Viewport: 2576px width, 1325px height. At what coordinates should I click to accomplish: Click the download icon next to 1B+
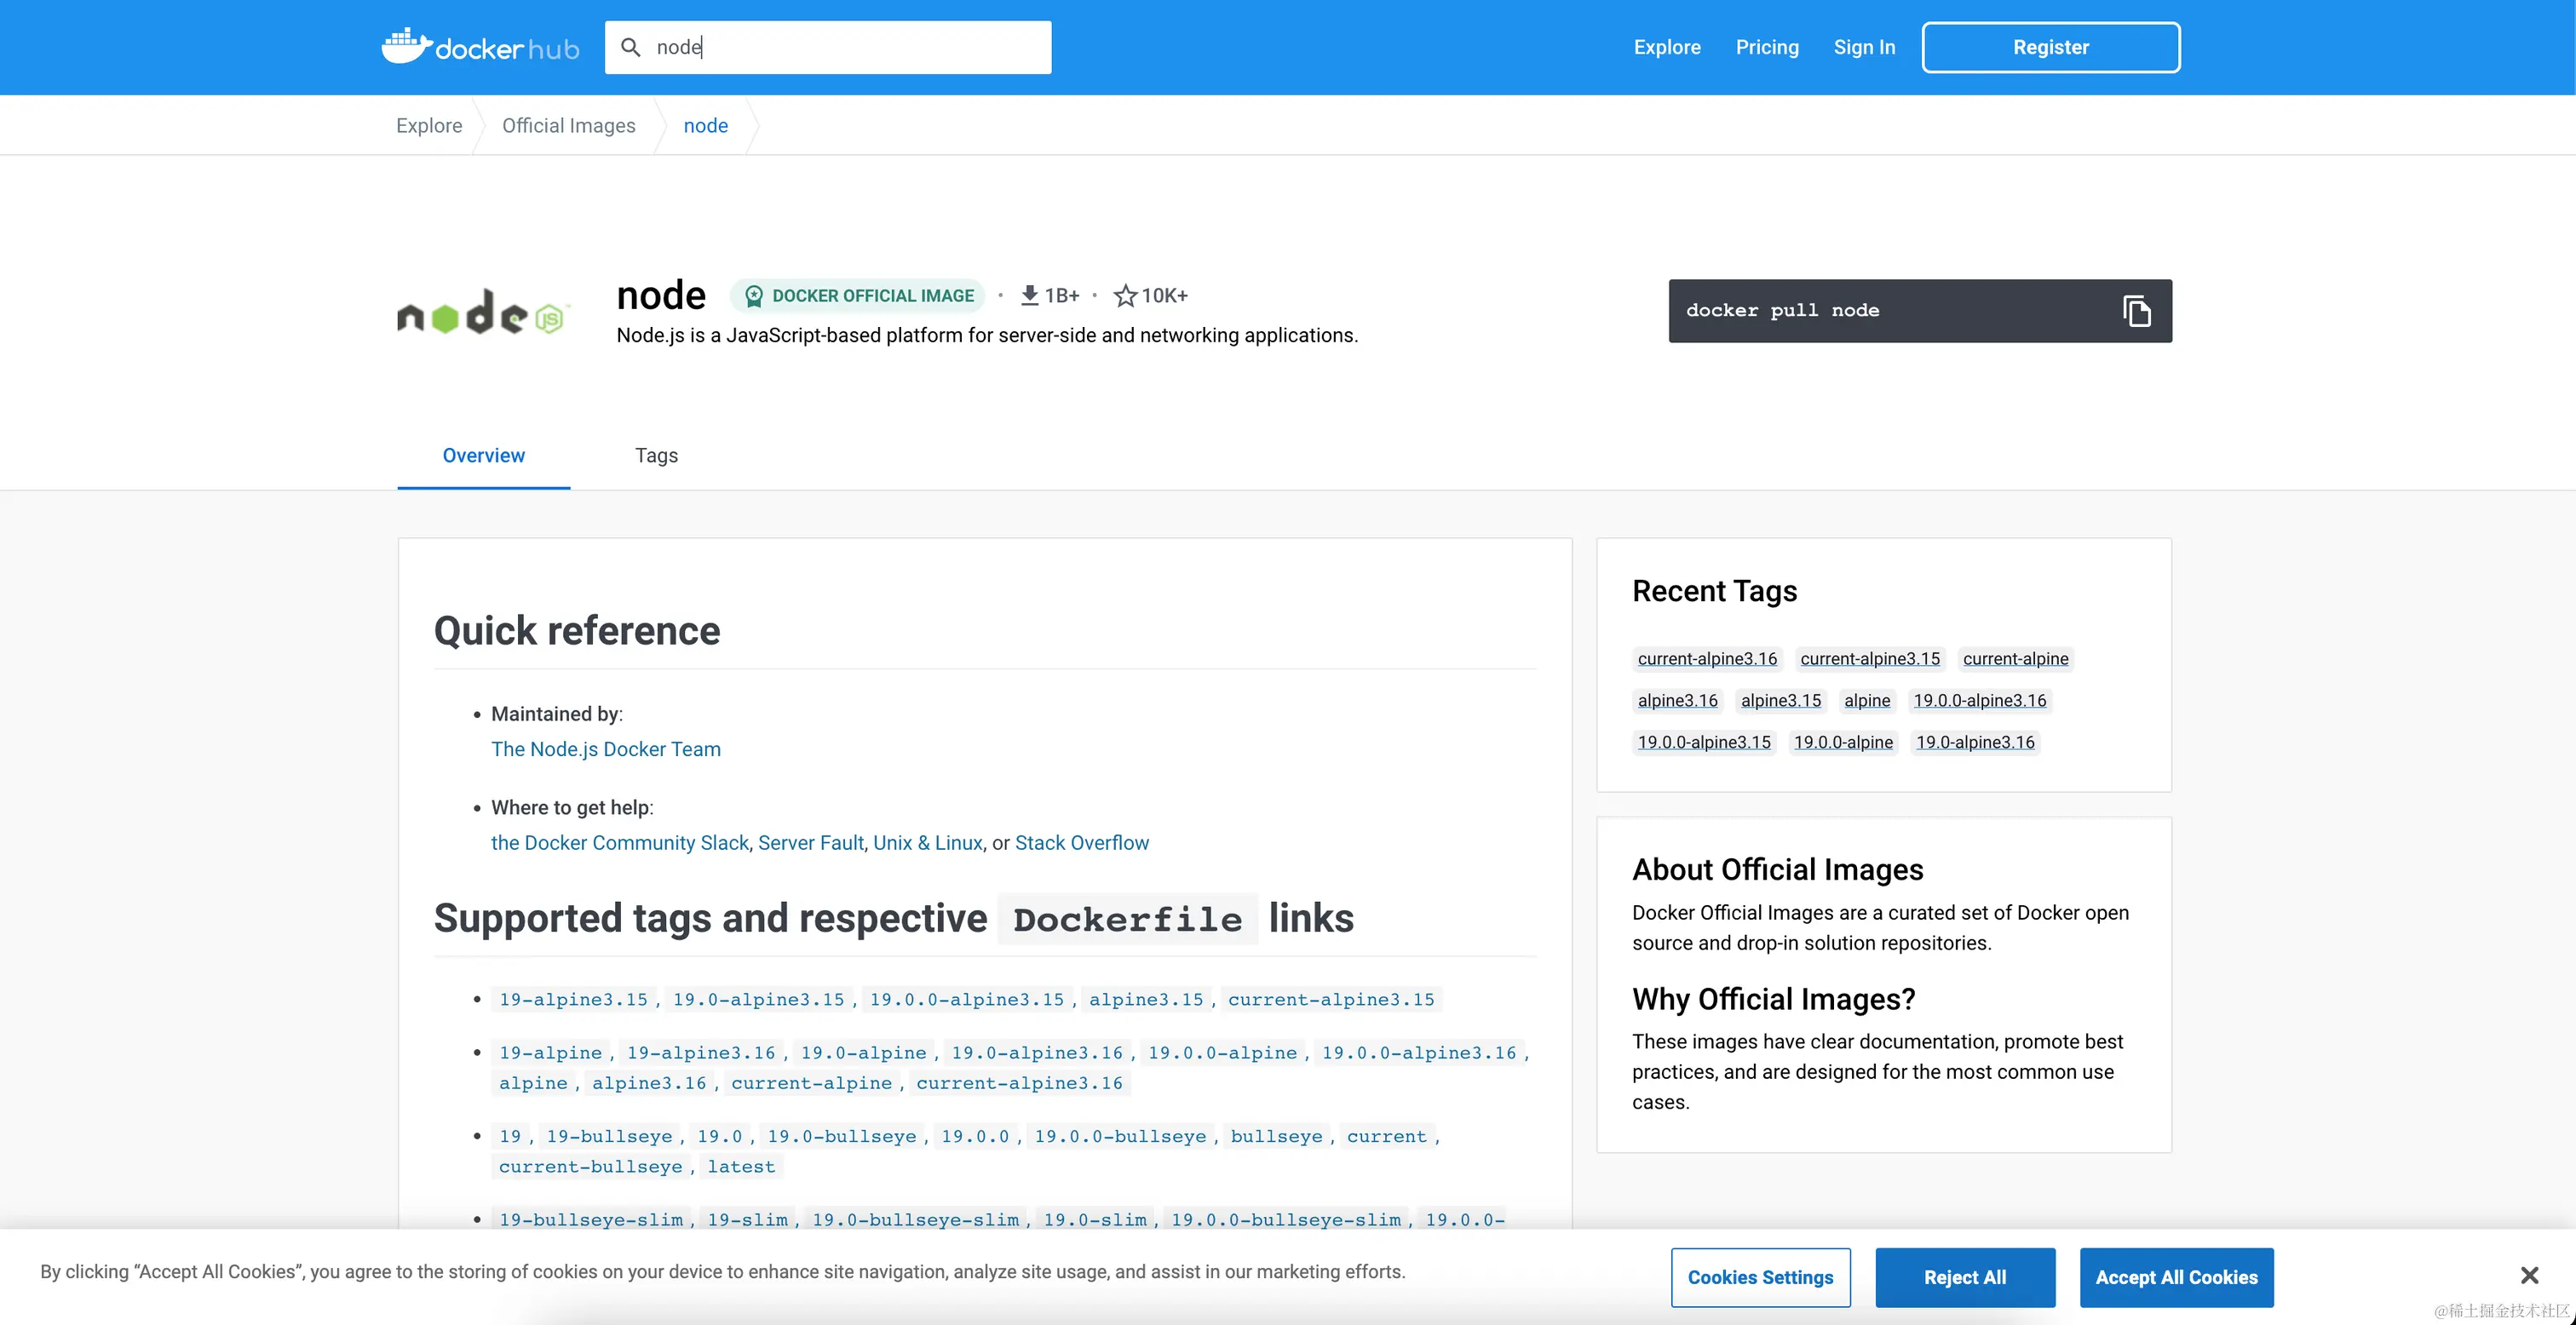[x=1029, y=296]
